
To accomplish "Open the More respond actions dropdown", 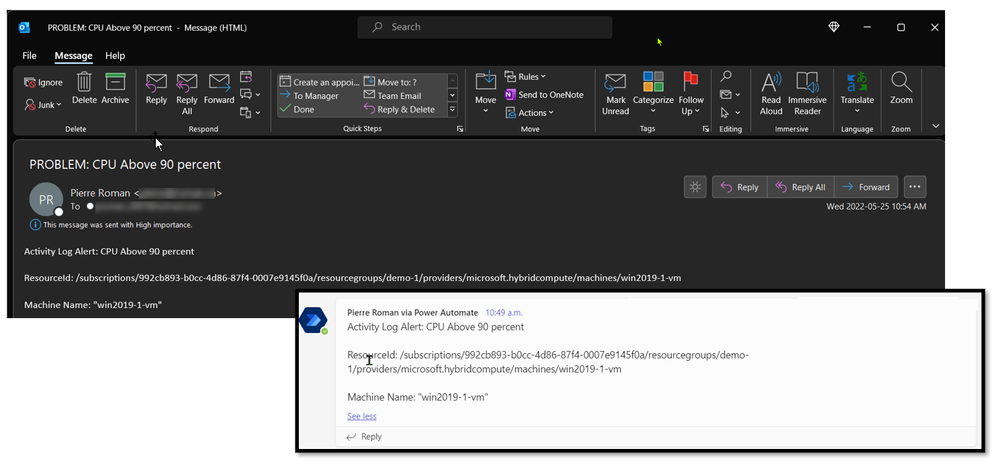I will point(250,113).
